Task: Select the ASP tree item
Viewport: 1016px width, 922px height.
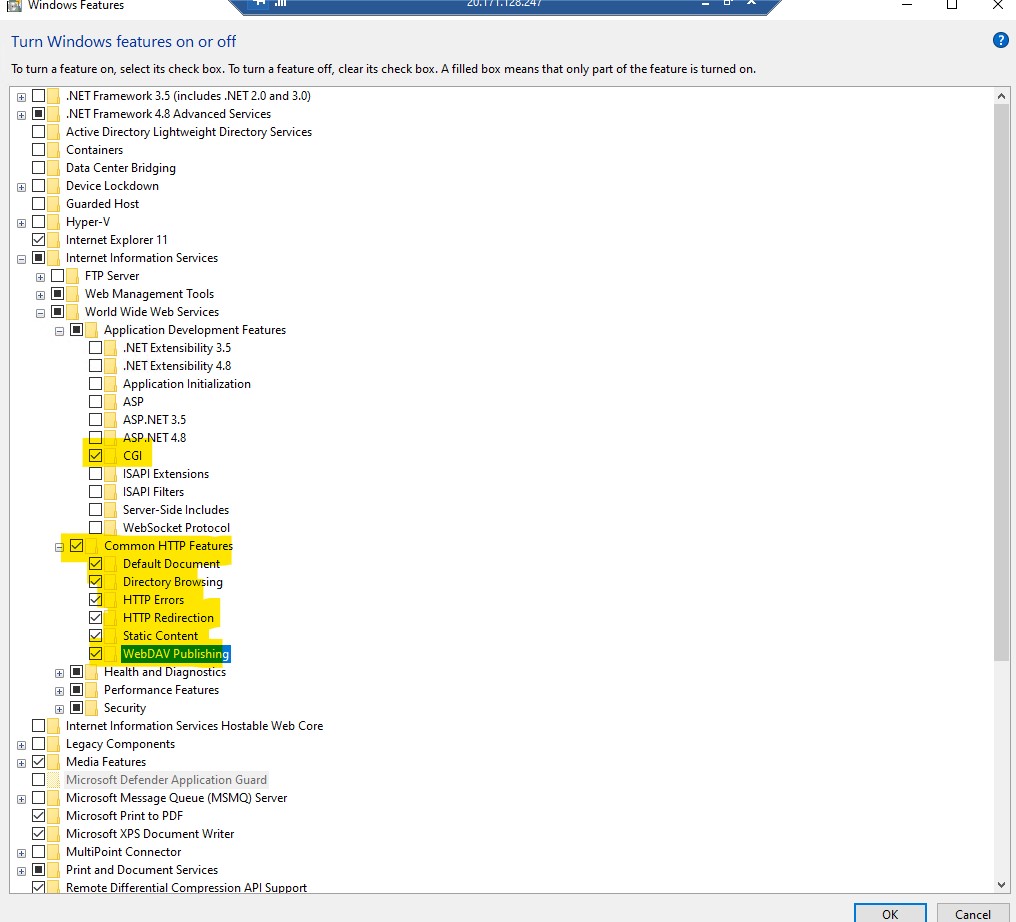Action: pos(133,402)
